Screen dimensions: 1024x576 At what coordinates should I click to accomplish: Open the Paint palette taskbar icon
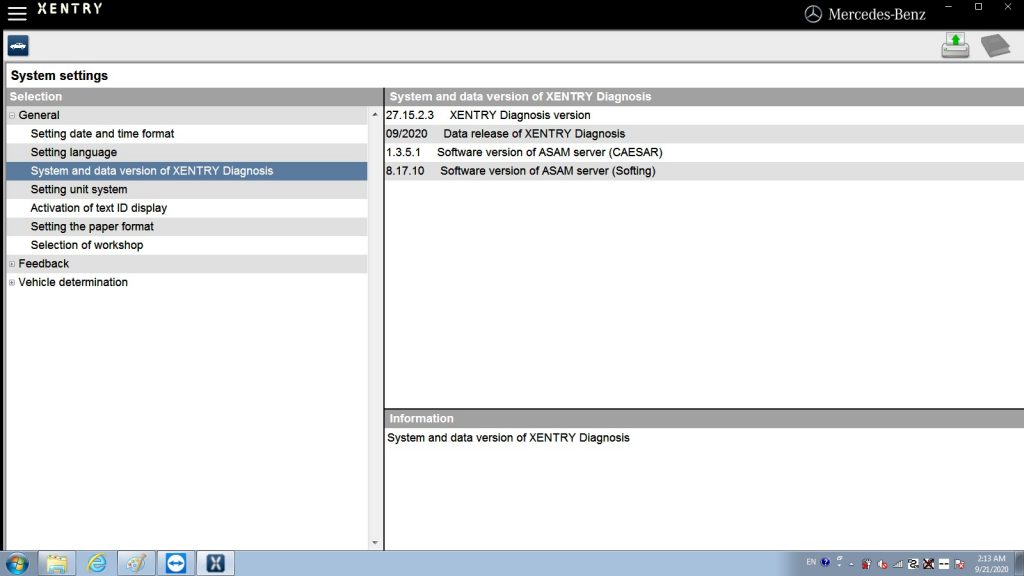pyautogui.click(x=136, y=563)
